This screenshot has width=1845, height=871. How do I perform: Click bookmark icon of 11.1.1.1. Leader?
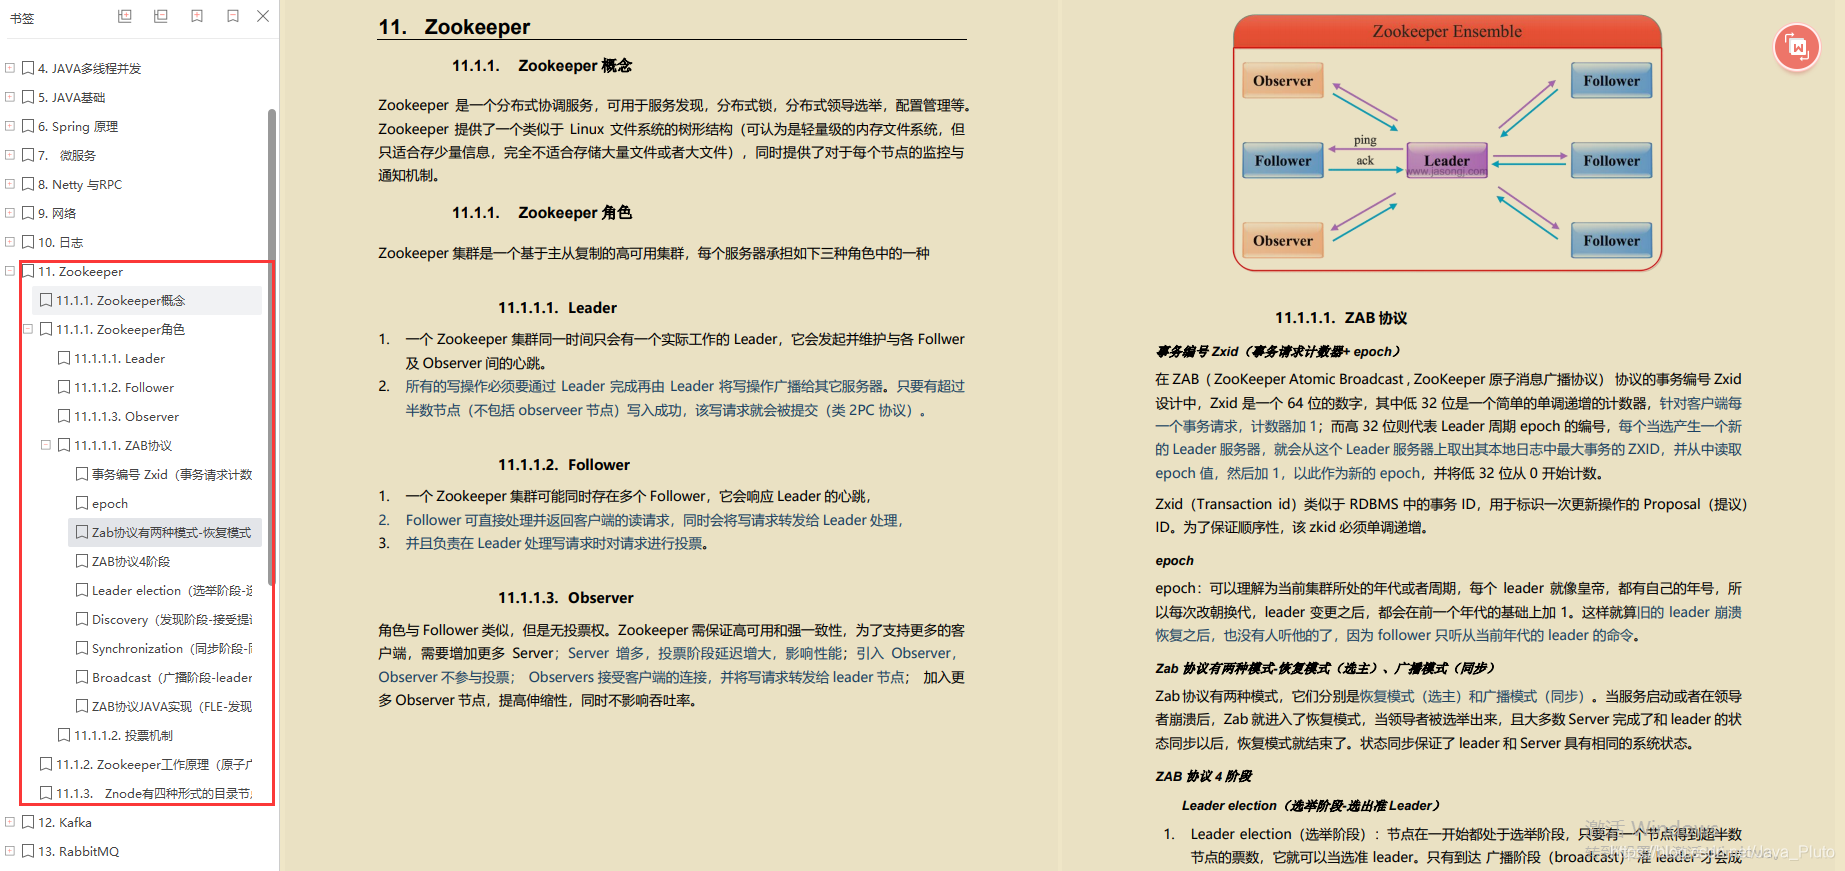tap(64, 358)
